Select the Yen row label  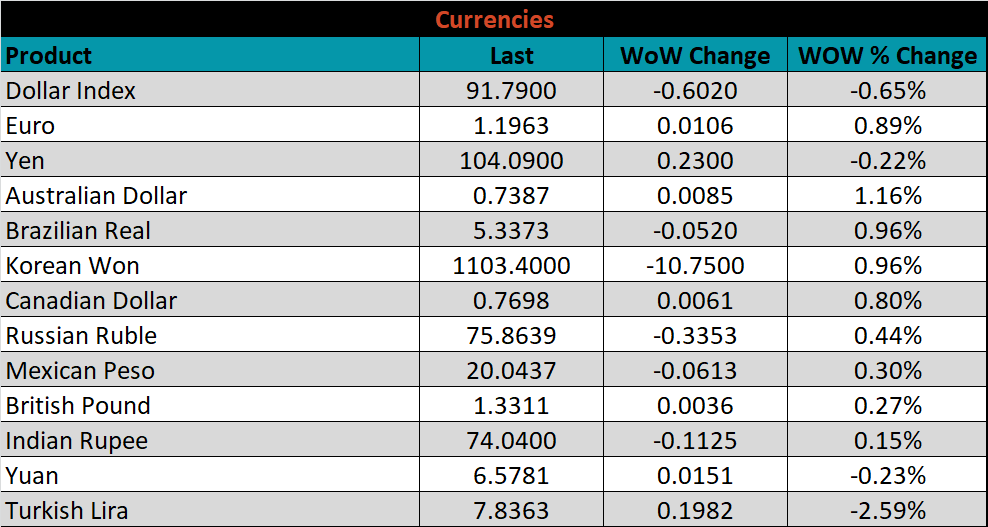pos(25,161)
